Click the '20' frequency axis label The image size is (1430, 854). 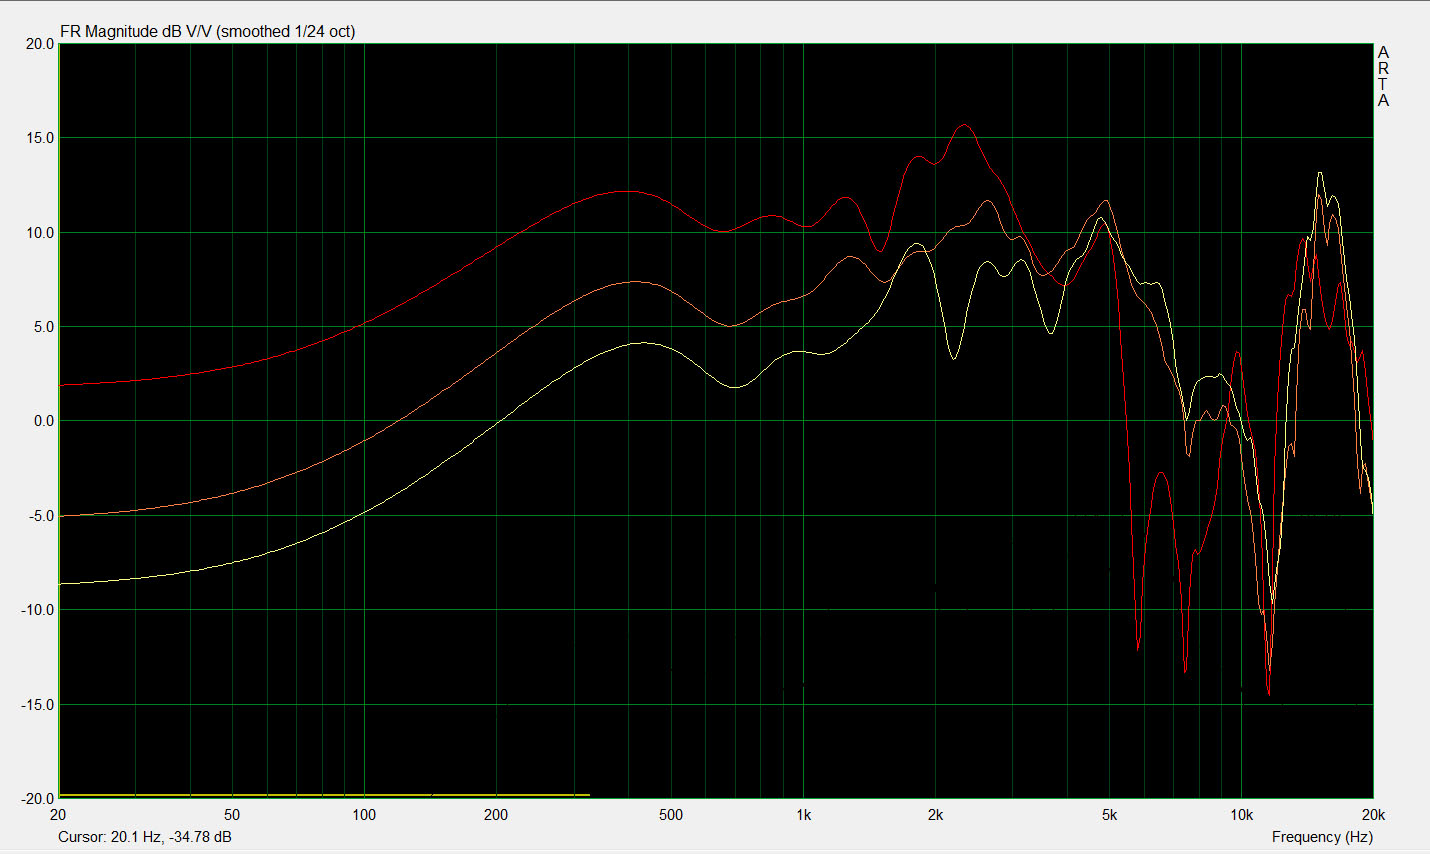click(x=58, y=815)
